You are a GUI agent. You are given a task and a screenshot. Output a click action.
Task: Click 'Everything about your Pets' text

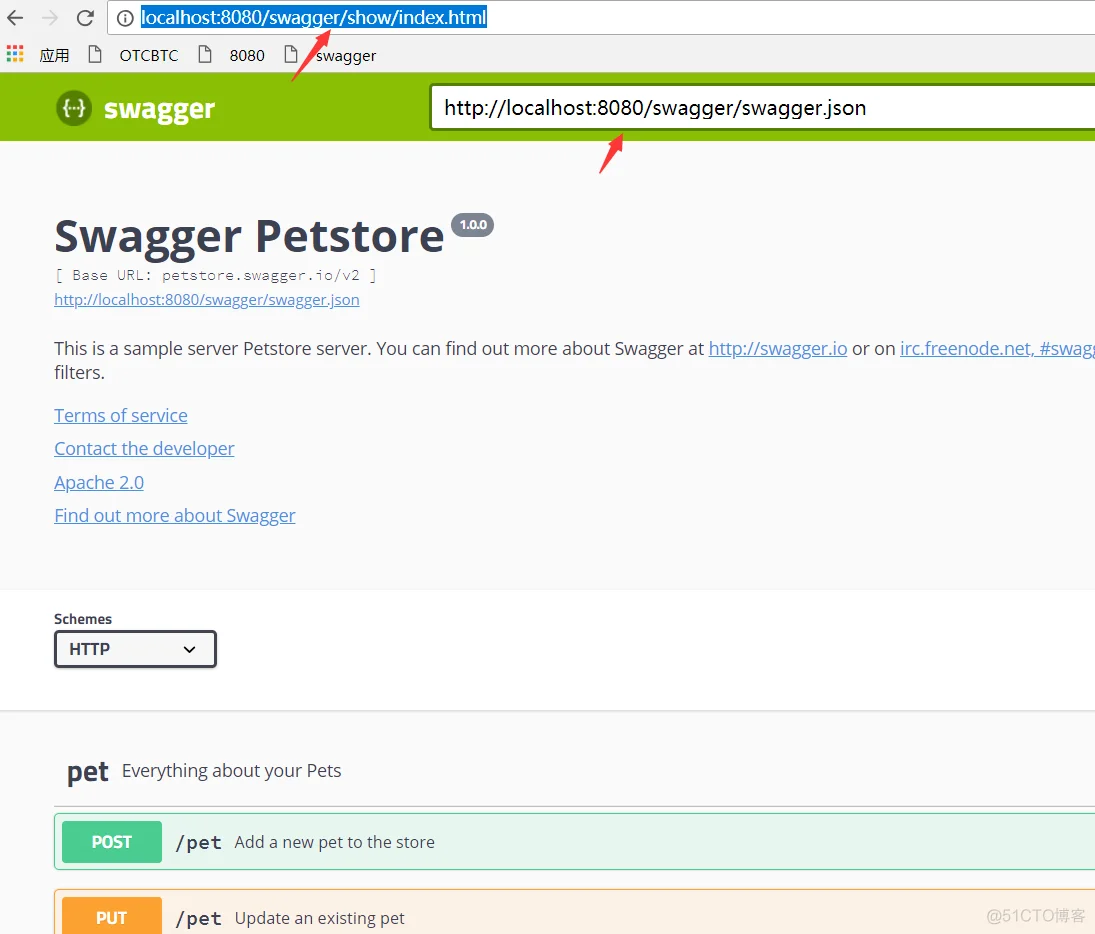coord(231,771)
